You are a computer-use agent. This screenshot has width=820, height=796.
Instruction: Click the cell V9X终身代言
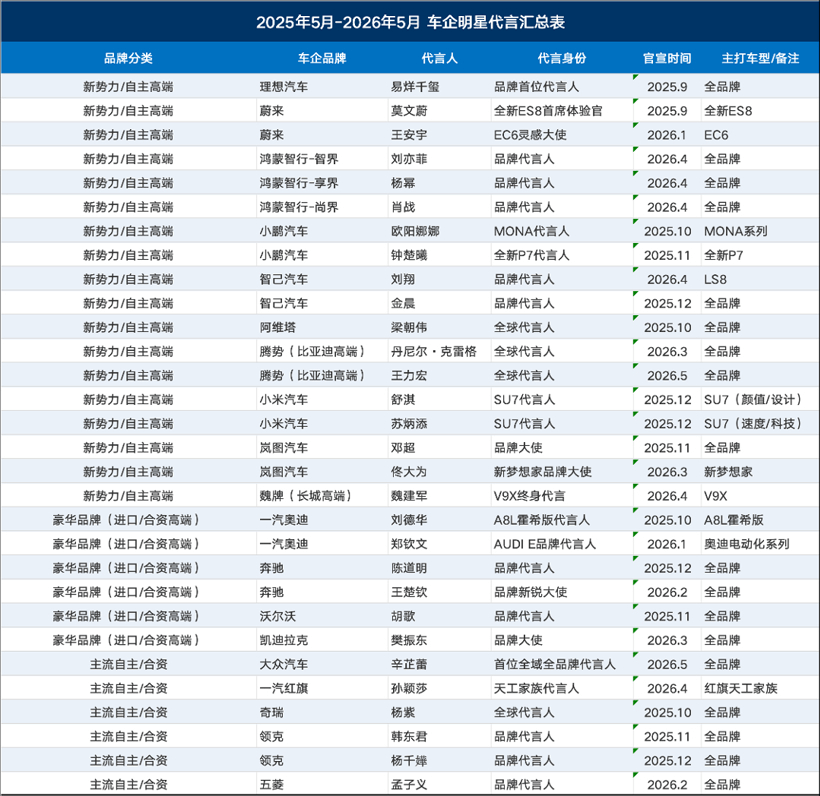(x=530, y=496)
